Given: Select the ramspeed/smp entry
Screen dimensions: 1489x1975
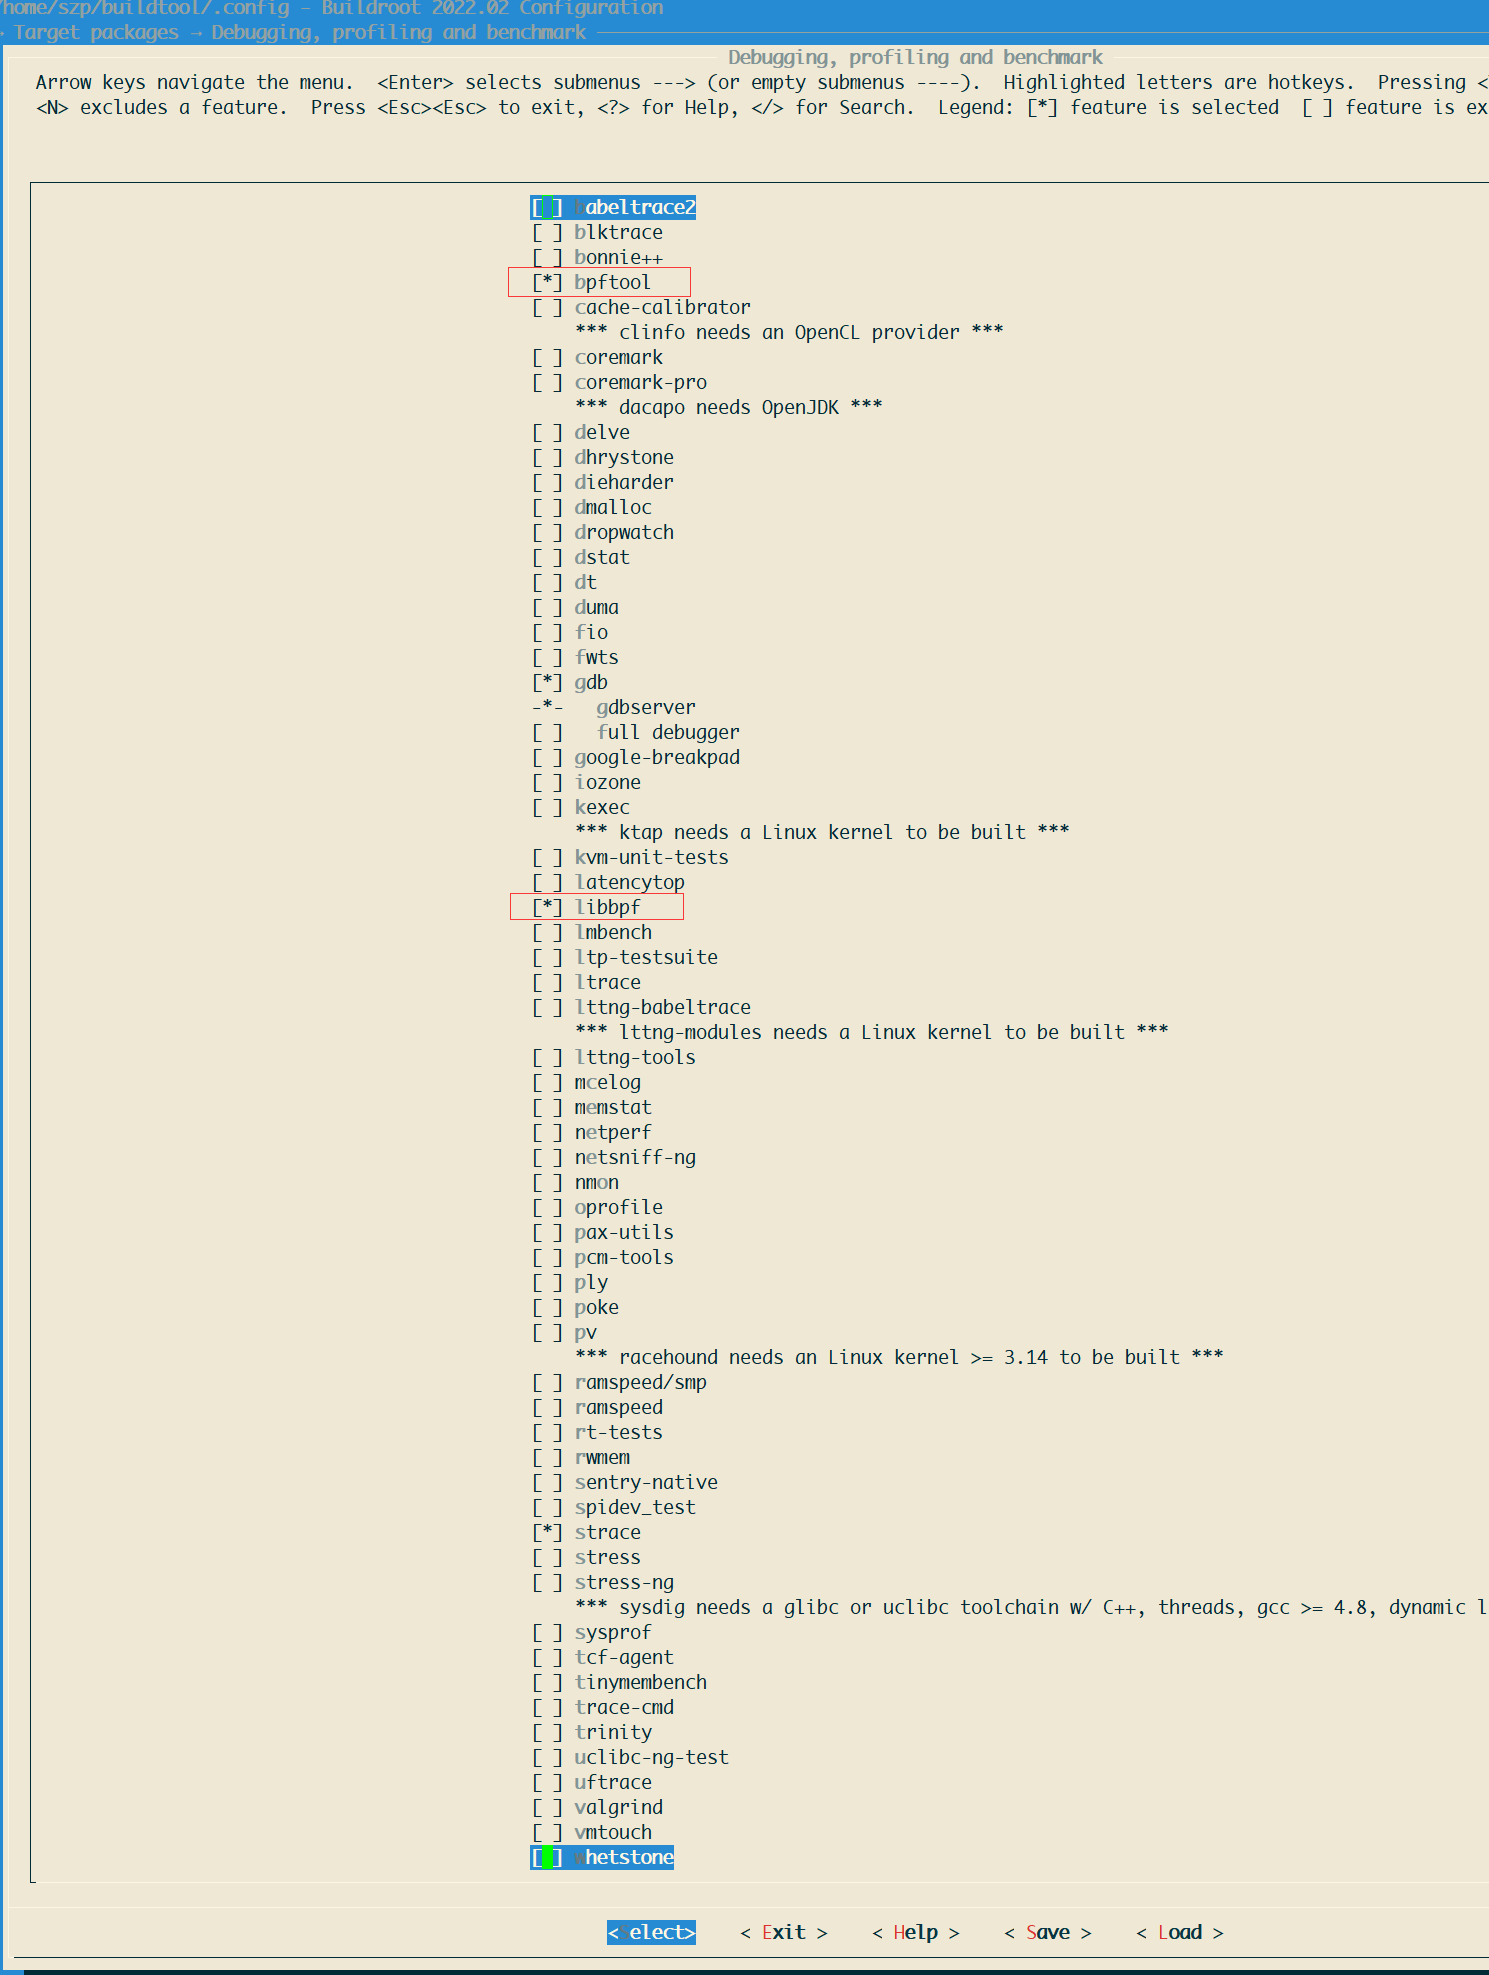Looking at the screenshot, I should 619,1382.
